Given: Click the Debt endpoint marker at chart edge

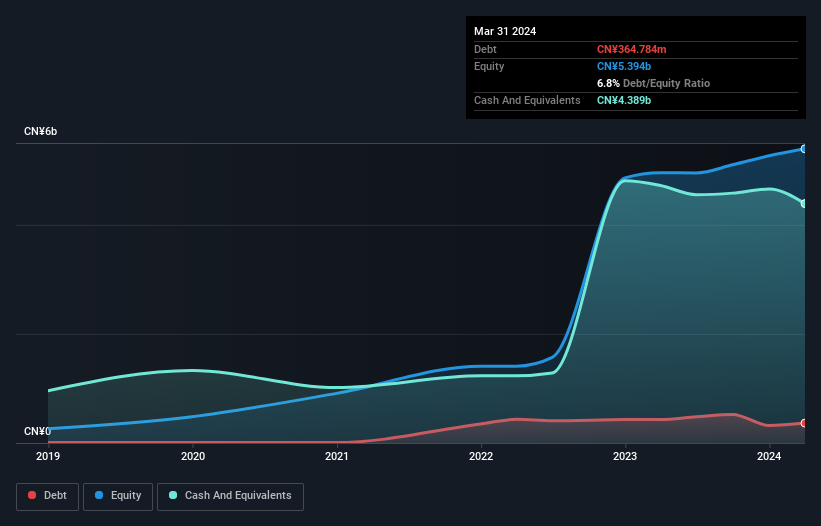Looking at the screenshot, I should click(x=804, y=423).
